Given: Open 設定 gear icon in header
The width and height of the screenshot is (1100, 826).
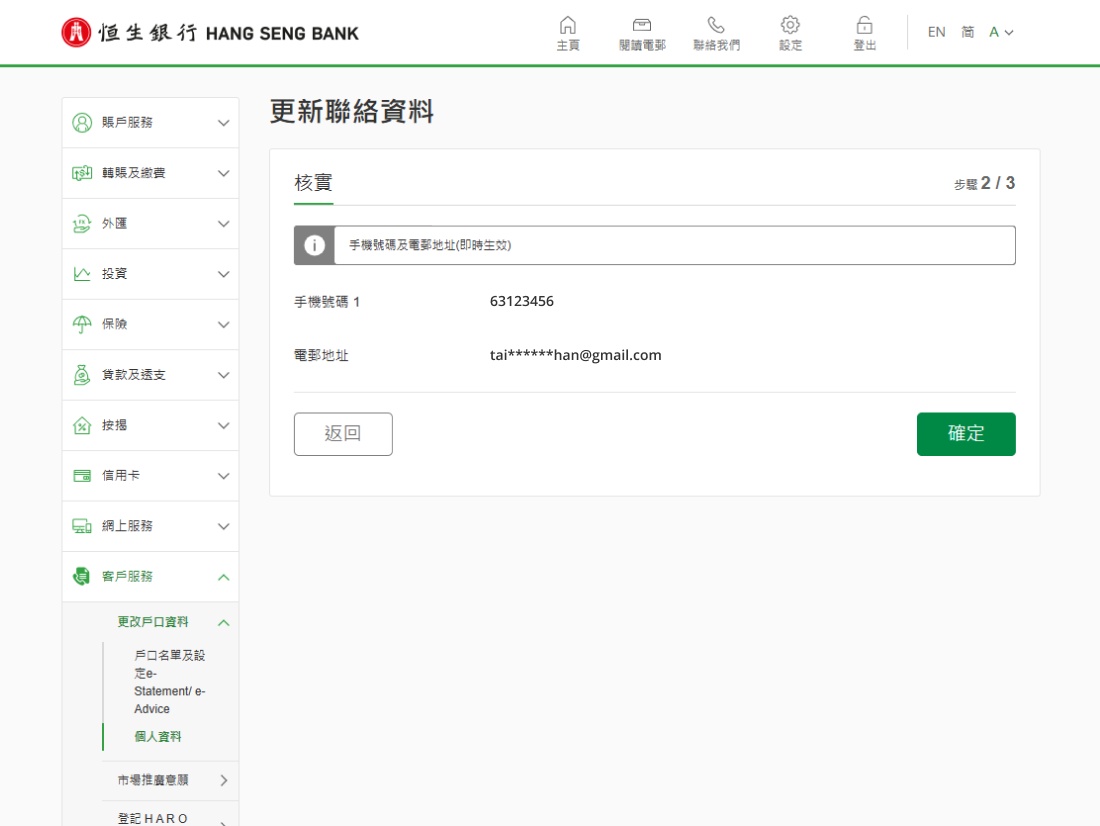Looking at the screenshot, I should (790, 26).
